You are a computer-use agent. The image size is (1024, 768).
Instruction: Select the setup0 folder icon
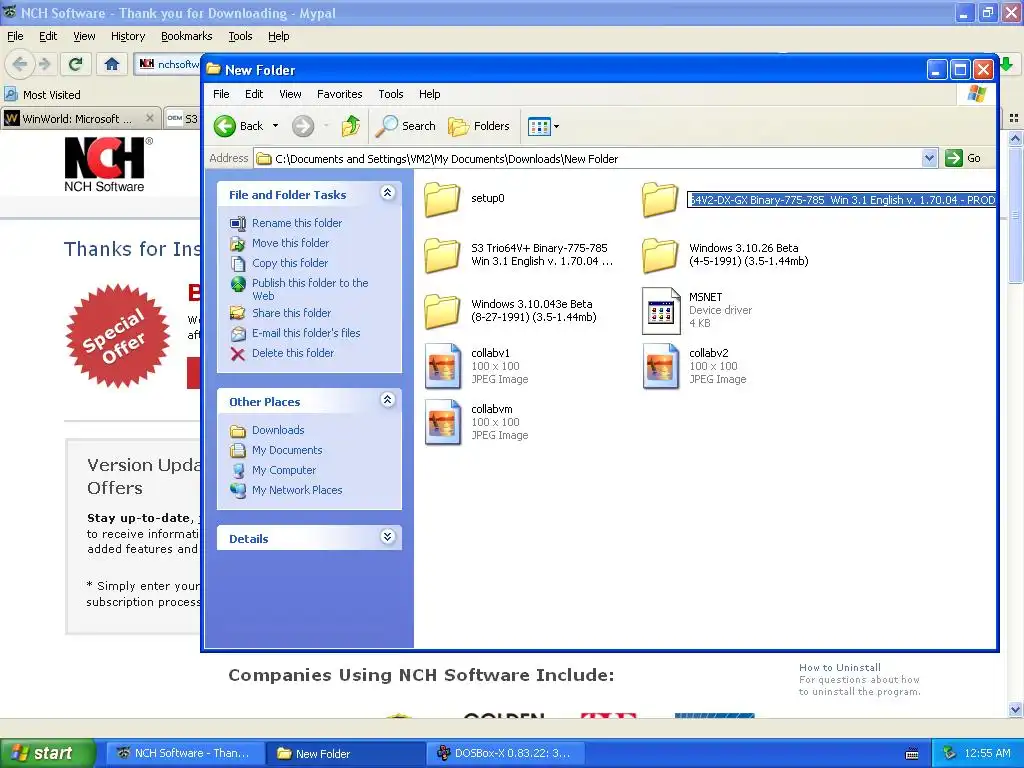(x=442, y=199)
